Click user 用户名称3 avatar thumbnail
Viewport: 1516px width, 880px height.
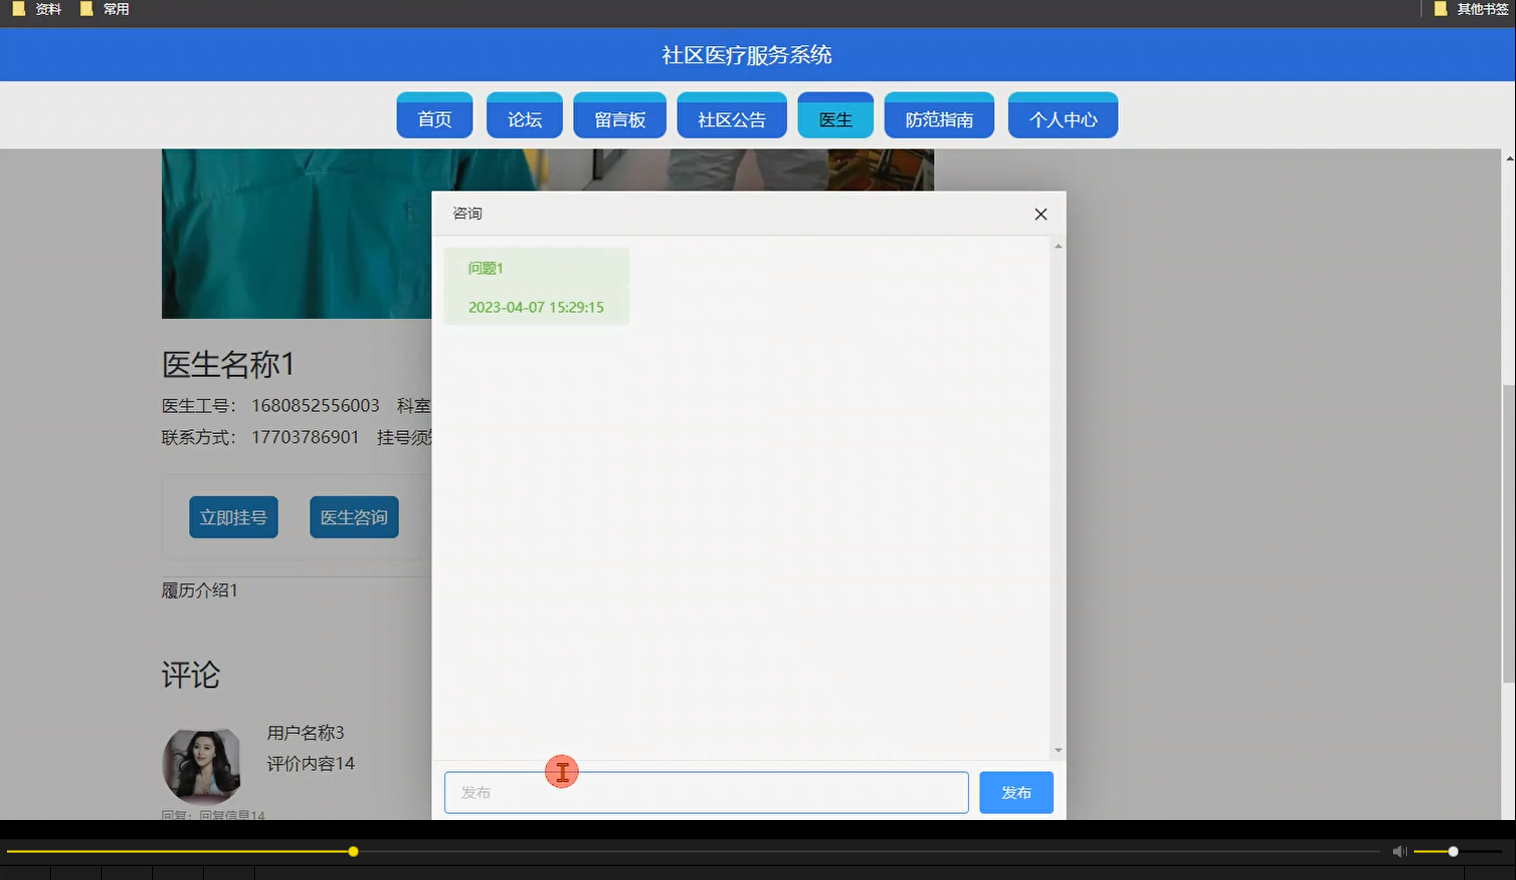pyautogui.click(x=202, y=766)
